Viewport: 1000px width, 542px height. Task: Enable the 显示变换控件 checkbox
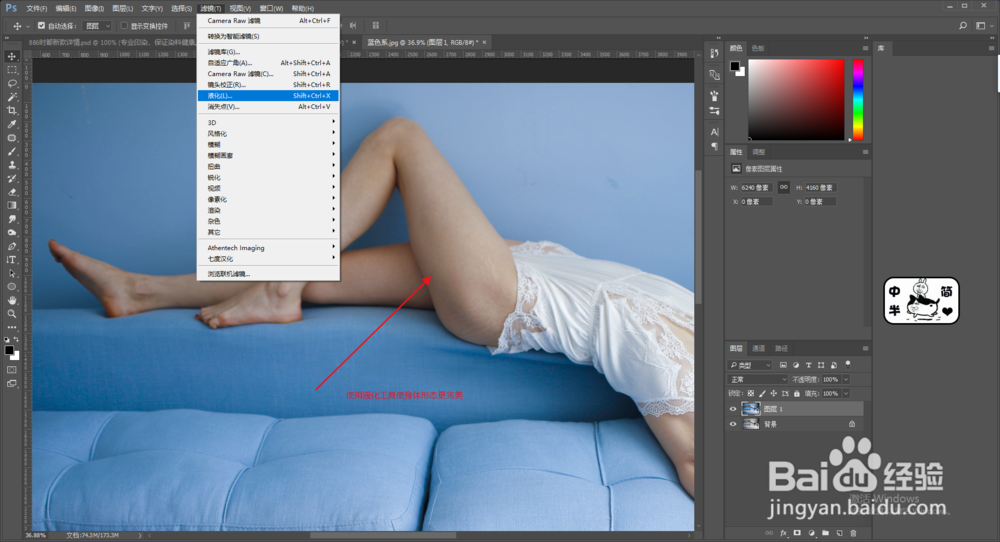click(x=124, y=26)
